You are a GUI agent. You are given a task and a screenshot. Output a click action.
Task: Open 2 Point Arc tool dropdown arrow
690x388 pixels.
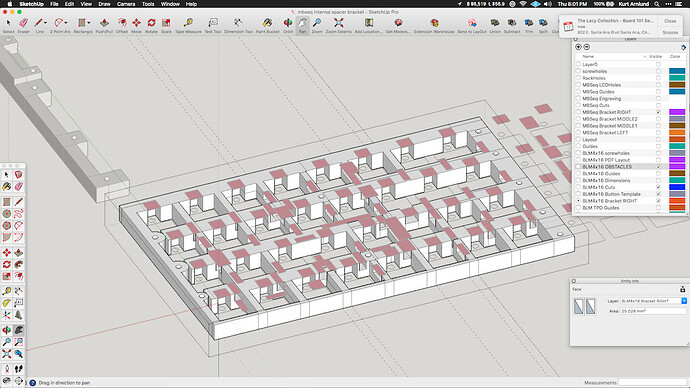pos(66,23)
